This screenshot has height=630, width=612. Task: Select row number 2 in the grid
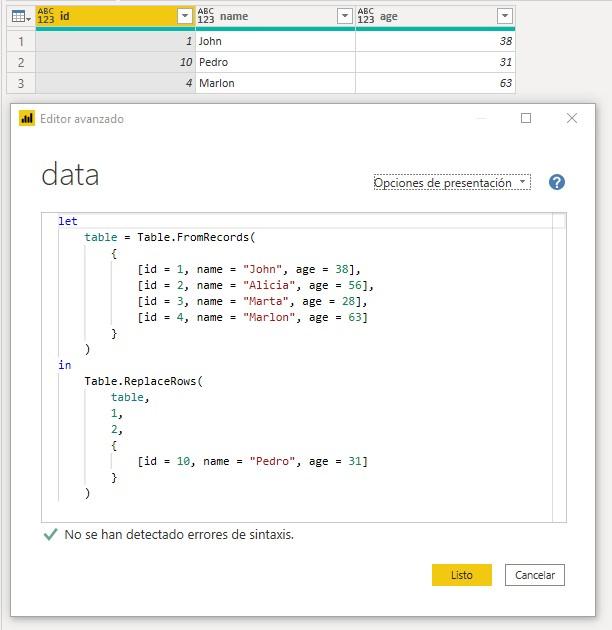coord(21,62)
